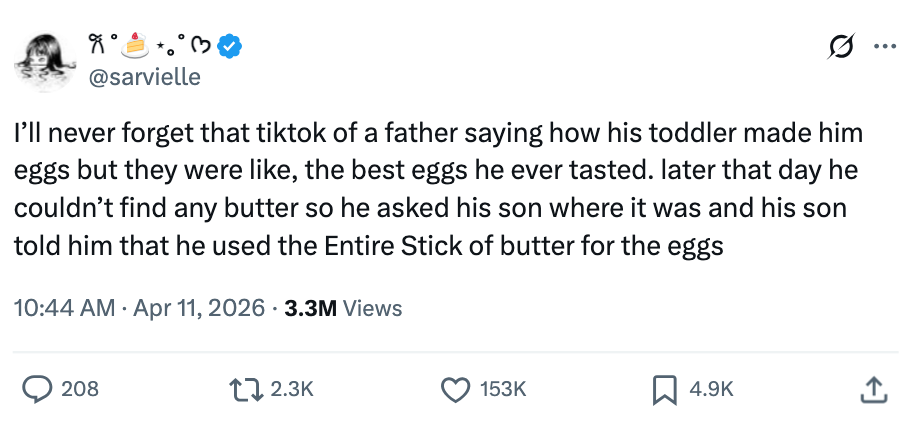Like the tweet with the heart icon
Screen dimensions: 908x423
pyautogui.click(x=456, y=388)
